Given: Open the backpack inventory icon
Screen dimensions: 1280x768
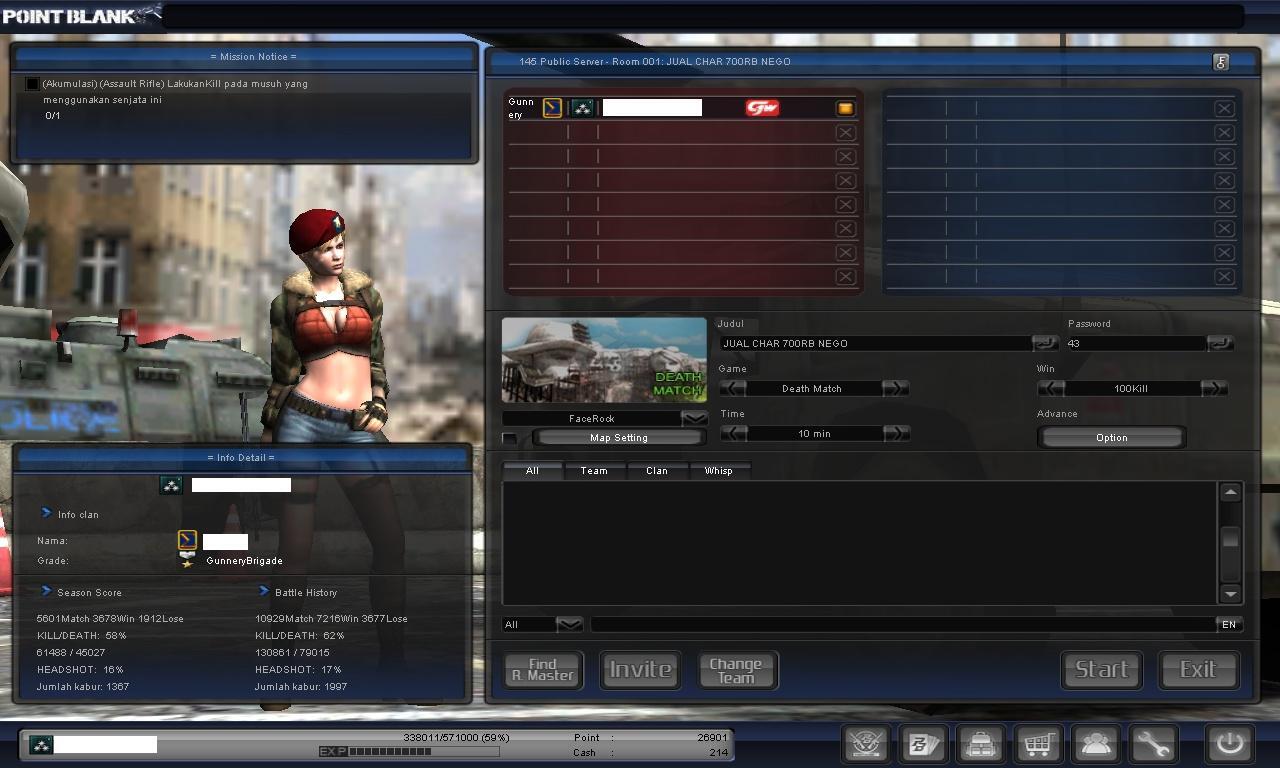Looking at the screenshot, I should pyautogui.click(x=981, y=744).
